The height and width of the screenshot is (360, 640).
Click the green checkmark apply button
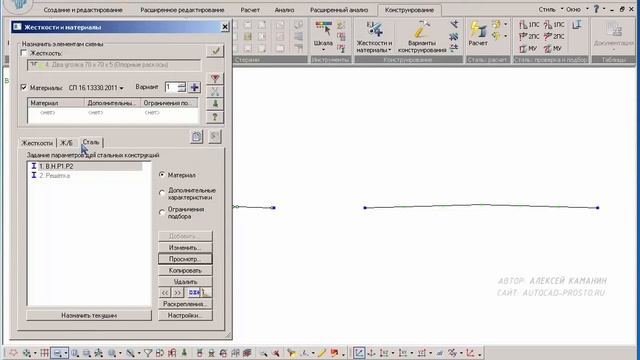point(215,51)
